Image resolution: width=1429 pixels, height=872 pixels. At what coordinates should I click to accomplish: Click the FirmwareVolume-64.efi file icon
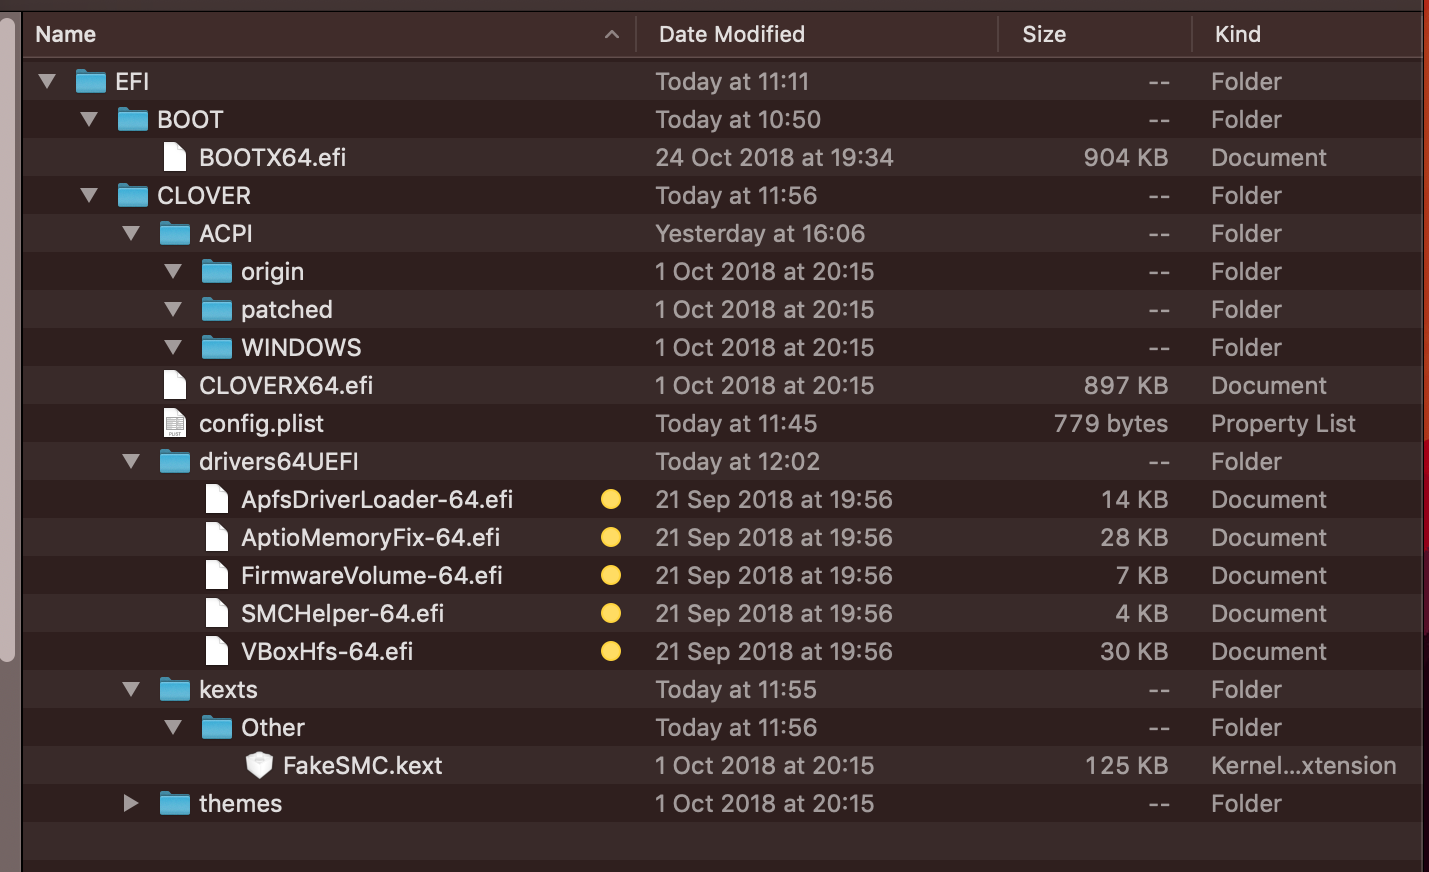(217, 575)
